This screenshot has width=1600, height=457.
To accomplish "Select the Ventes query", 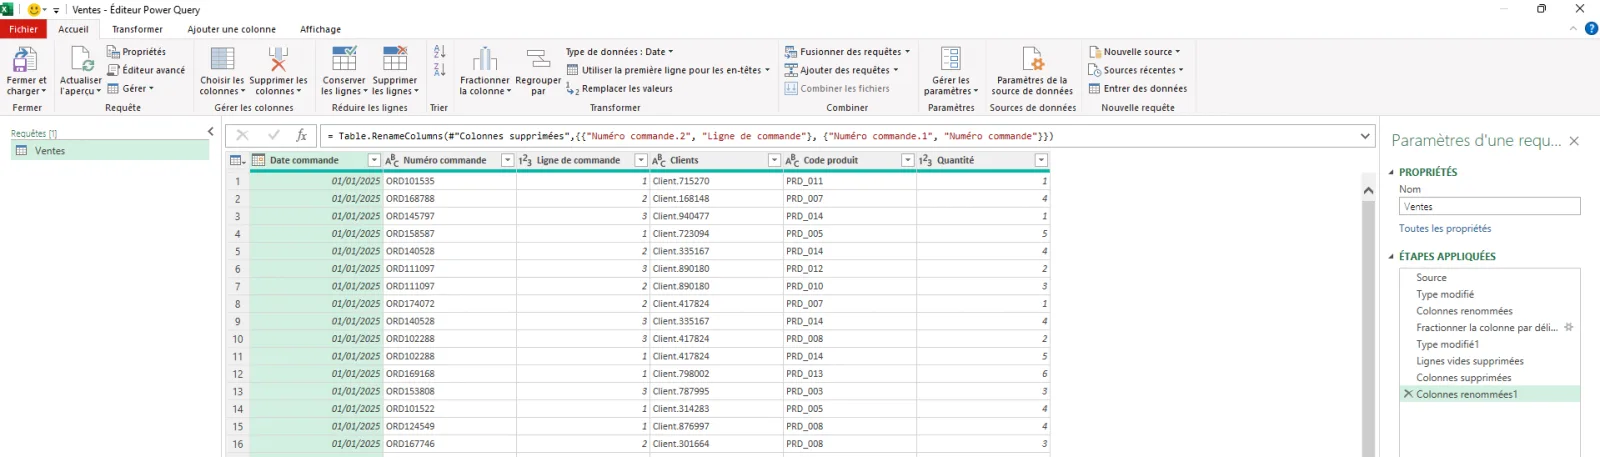I will [110, 151].
